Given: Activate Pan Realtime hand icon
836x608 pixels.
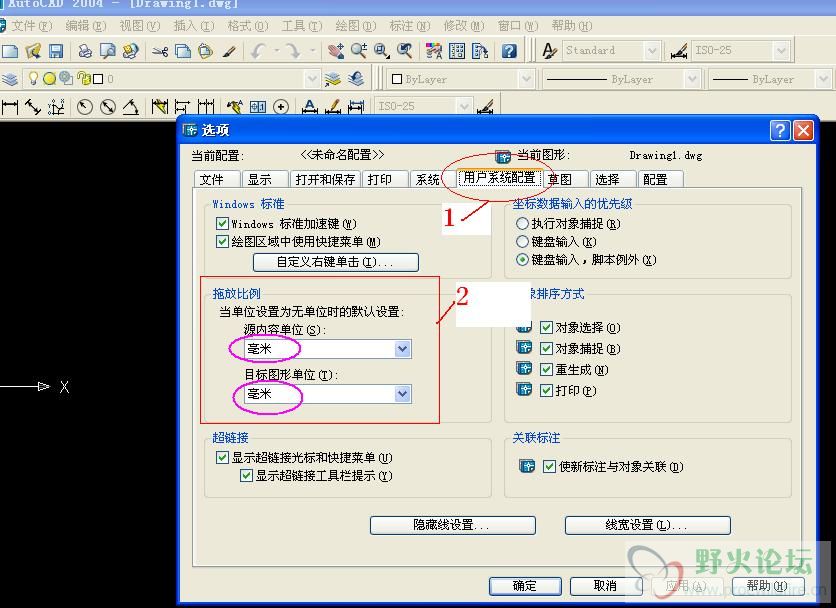Looking at the screenshot, I should pos(335,51).
